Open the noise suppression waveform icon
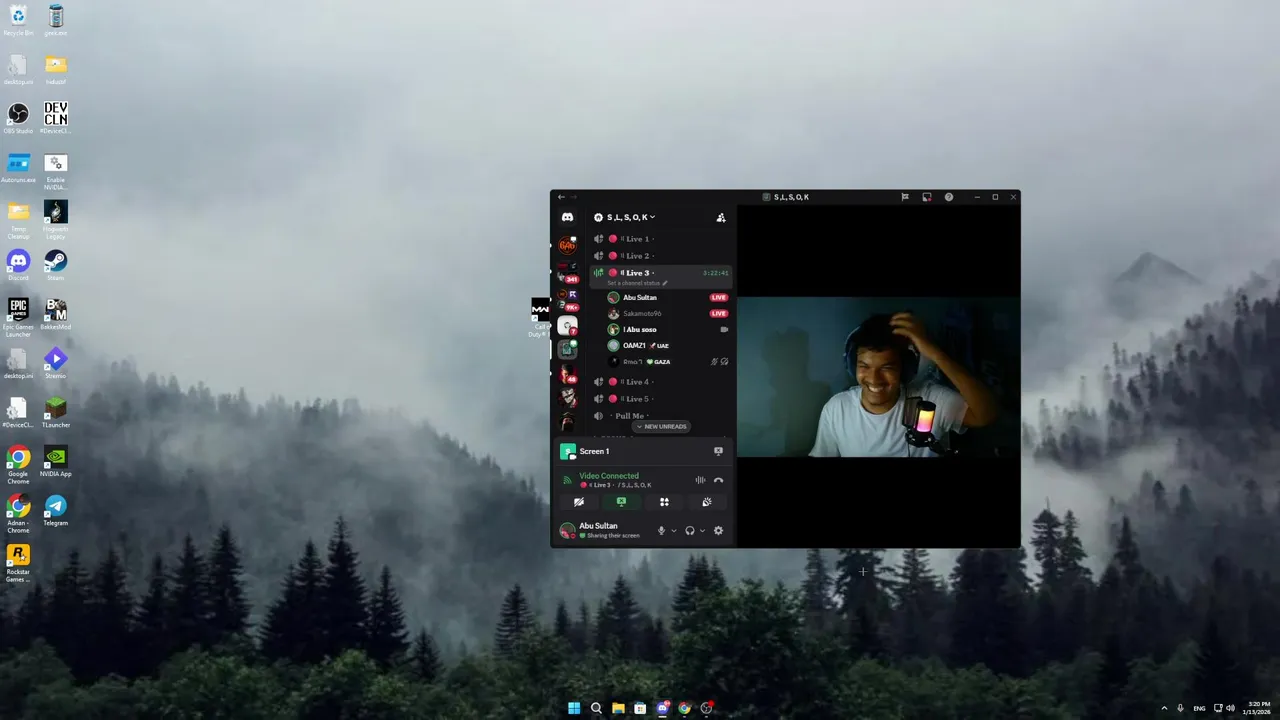 point(700,480)
